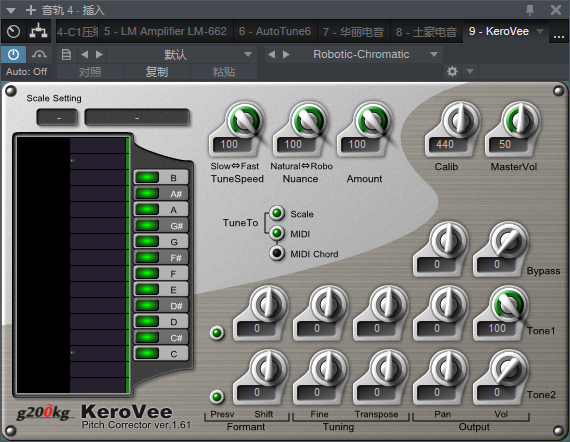Open the Robotic-Chromatic program dropdown
The width and height of the screenshot is (570, 442).
(433, 55)
